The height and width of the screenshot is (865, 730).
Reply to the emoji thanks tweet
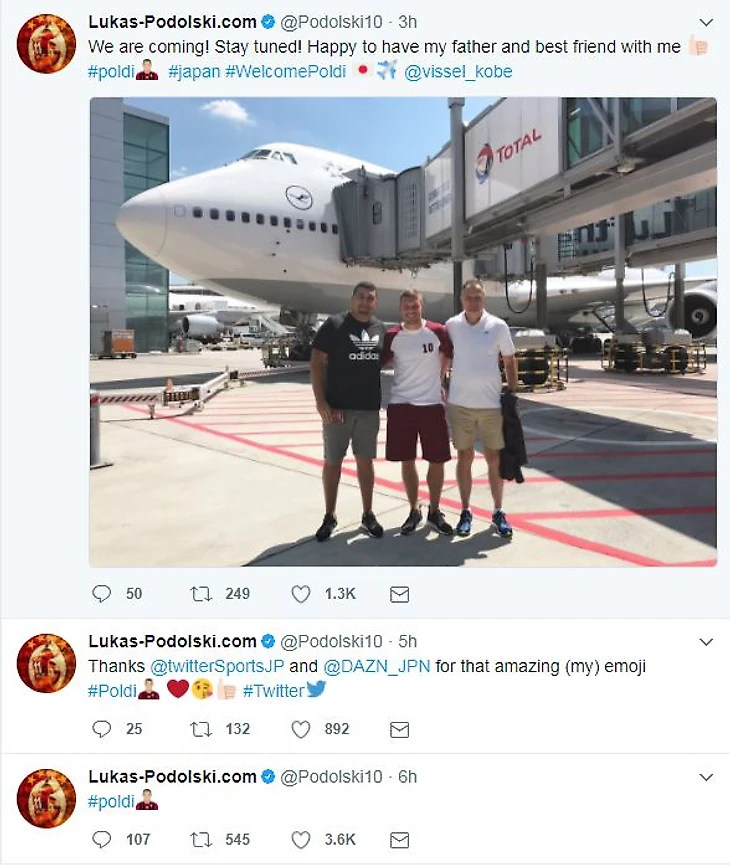point(102,729)
